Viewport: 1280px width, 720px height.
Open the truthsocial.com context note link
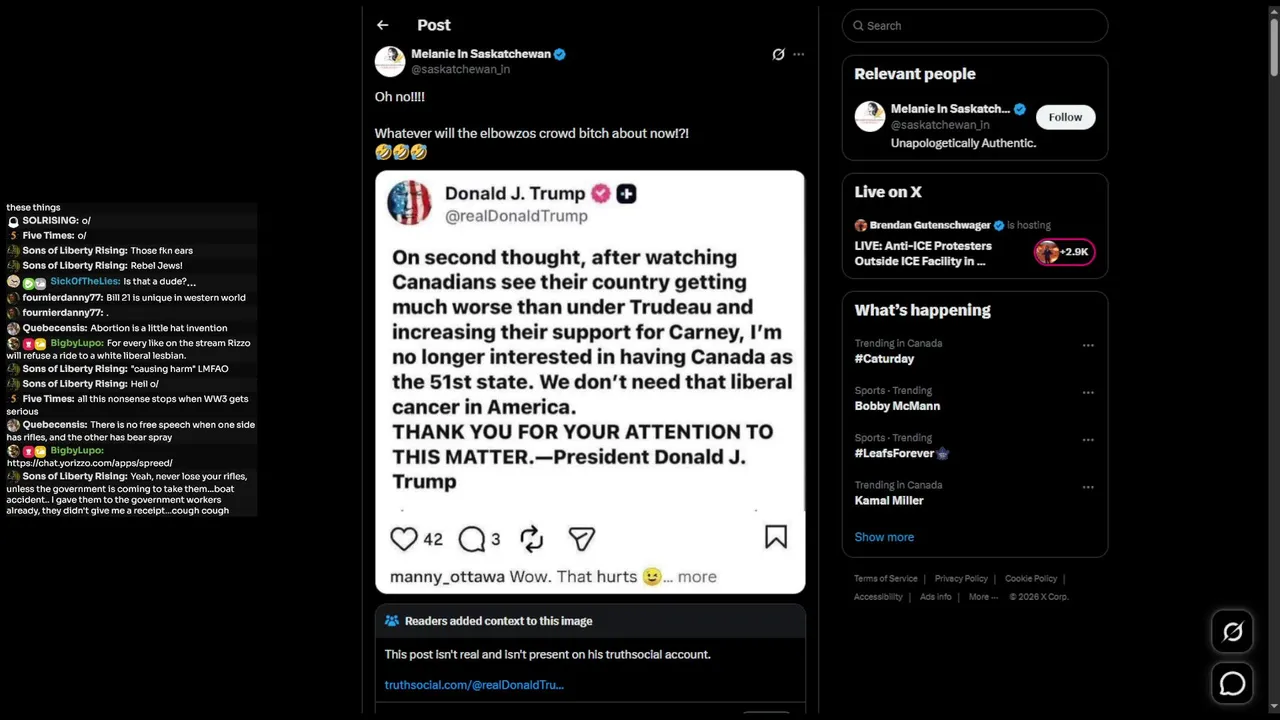click(474, 685)
